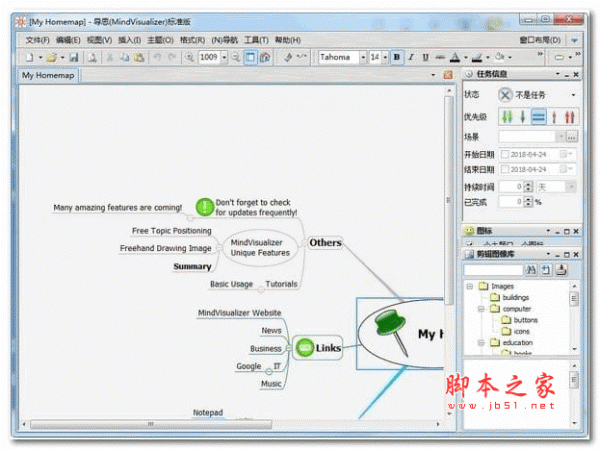
Task: Toggle the fit-to-window view icon
Action: [x=250, y=57]
